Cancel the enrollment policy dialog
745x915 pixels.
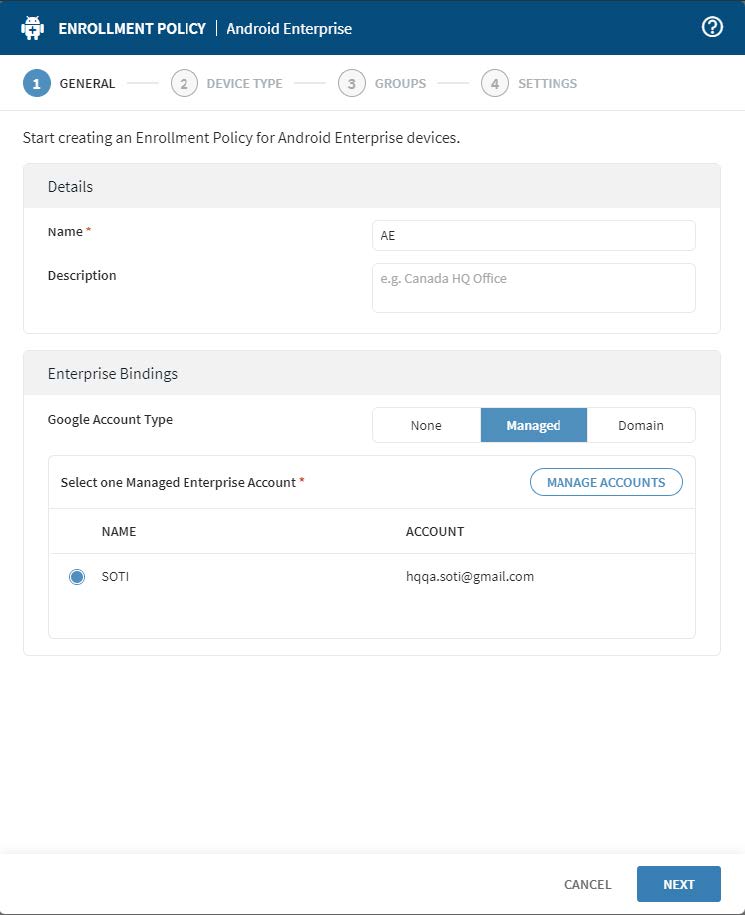pyautogui.click(x=587, y=884)
